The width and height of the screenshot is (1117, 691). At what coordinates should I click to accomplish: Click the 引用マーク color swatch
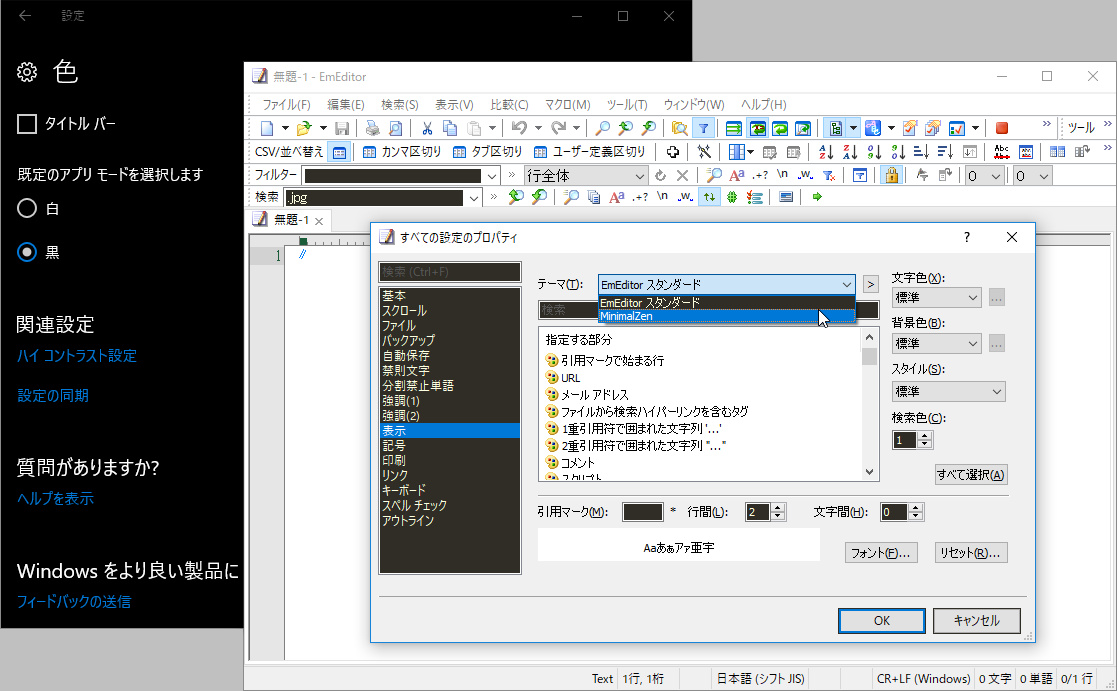pyautogui.click(x=641, y=511)
